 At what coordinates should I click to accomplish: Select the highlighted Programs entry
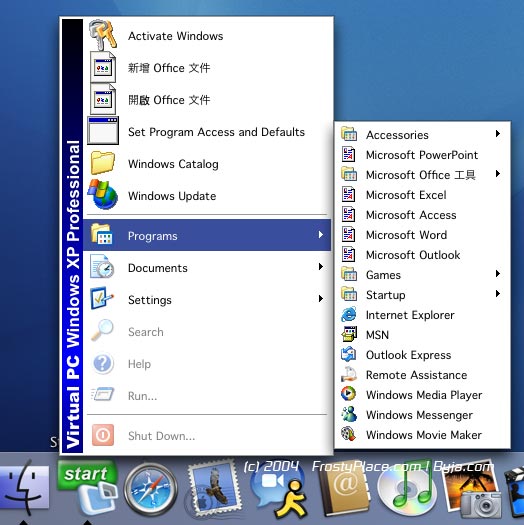click(207, 235)
